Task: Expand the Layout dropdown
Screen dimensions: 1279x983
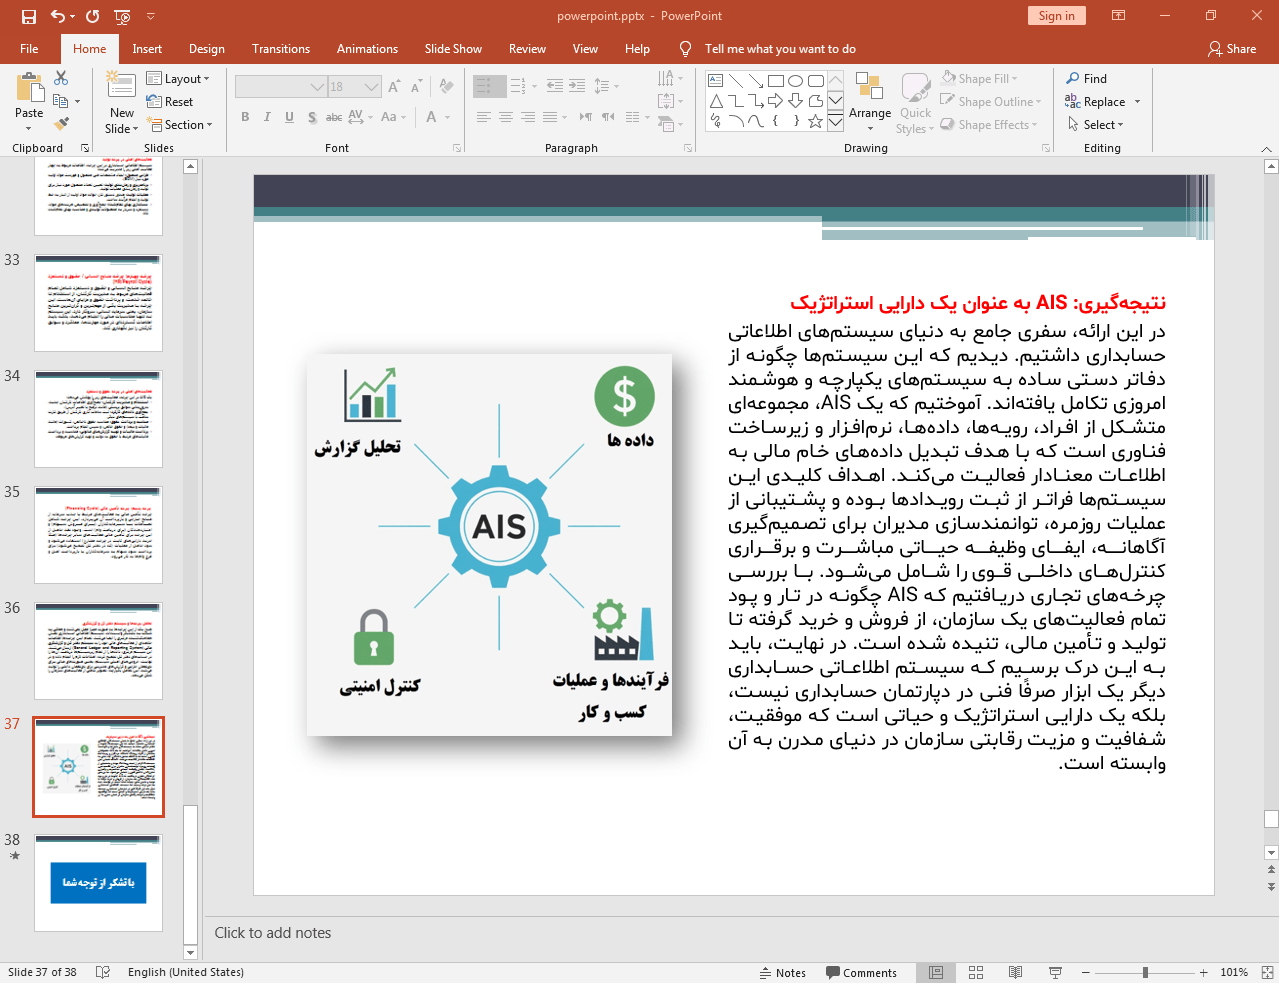Action: tap(179, 79)
